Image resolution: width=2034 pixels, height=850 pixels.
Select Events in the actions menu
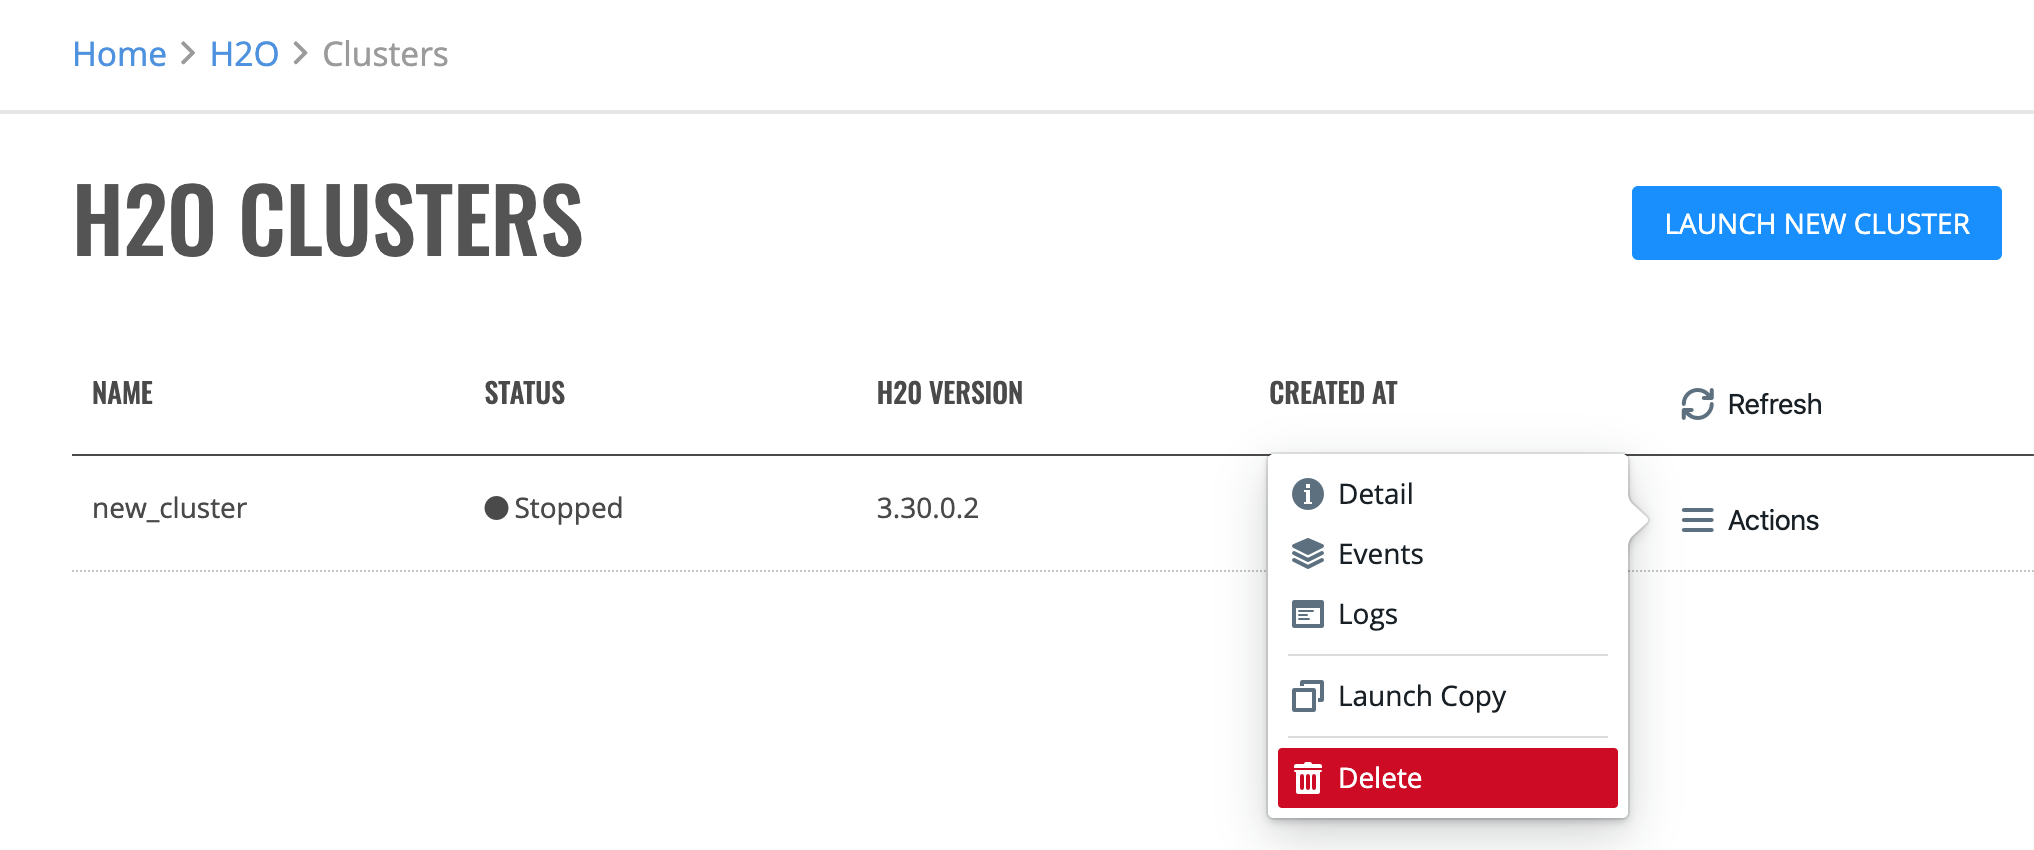click(1448, 554)
